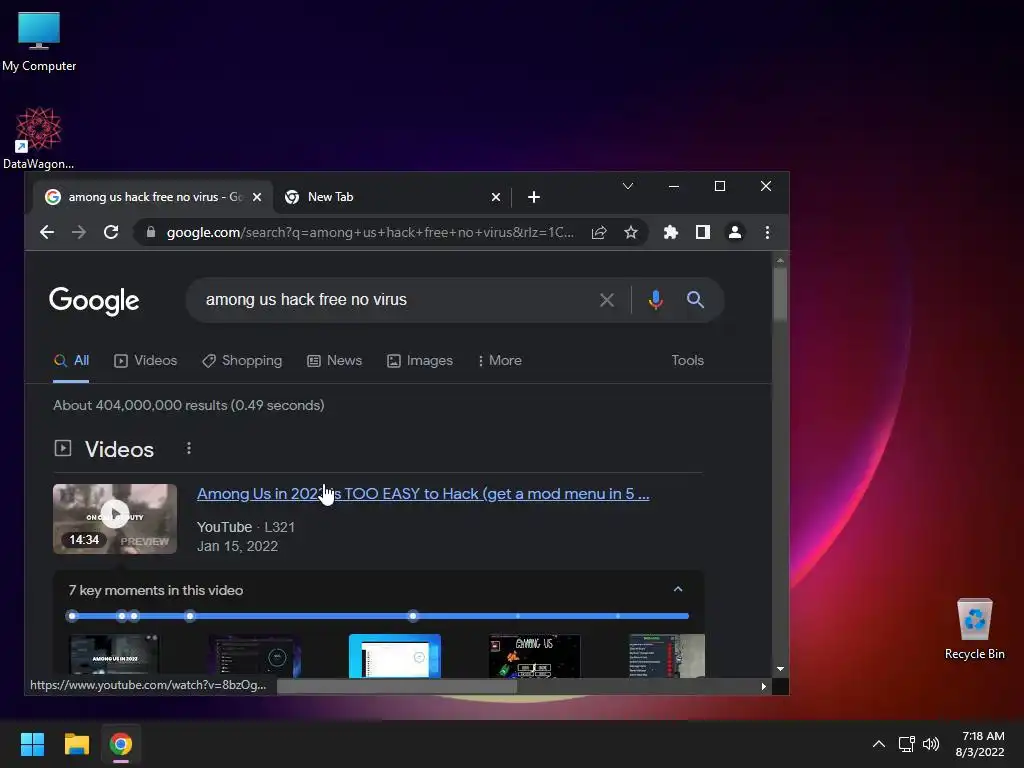Click the horizontal scrollbar thumb
This screenshot has width=1024, height=768.
[396, 686]
